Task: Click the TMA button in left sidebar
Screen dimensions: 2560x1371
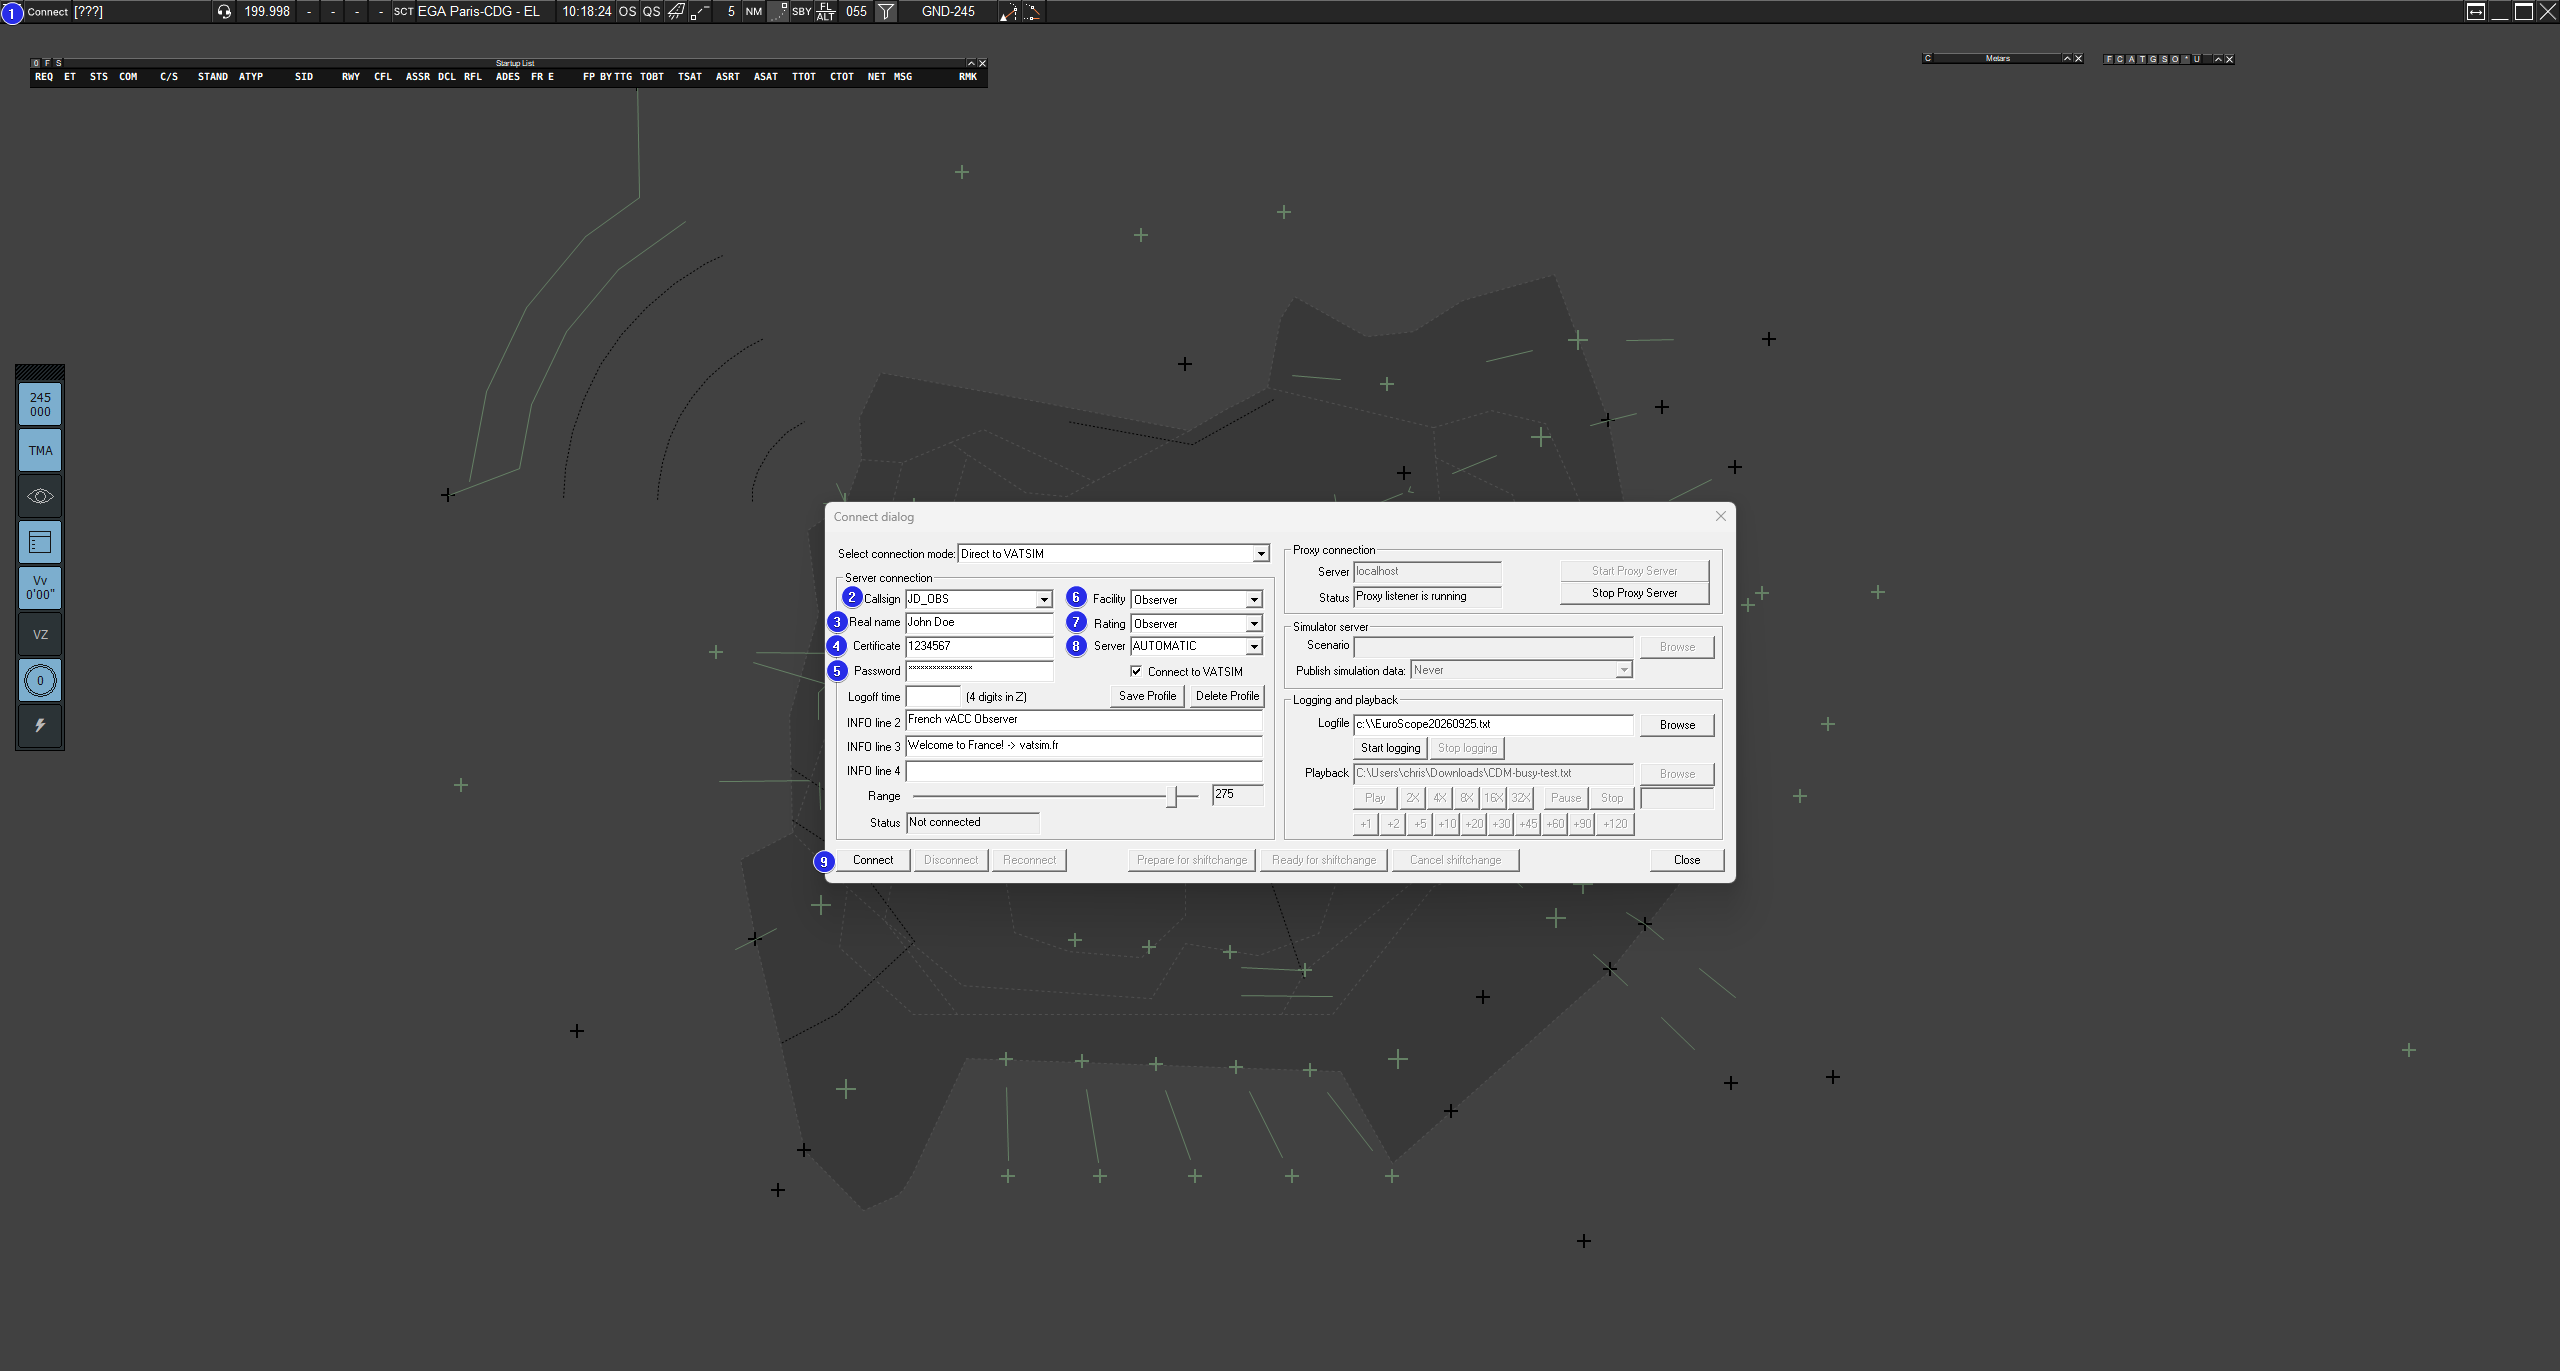Action: click(40, 450)
